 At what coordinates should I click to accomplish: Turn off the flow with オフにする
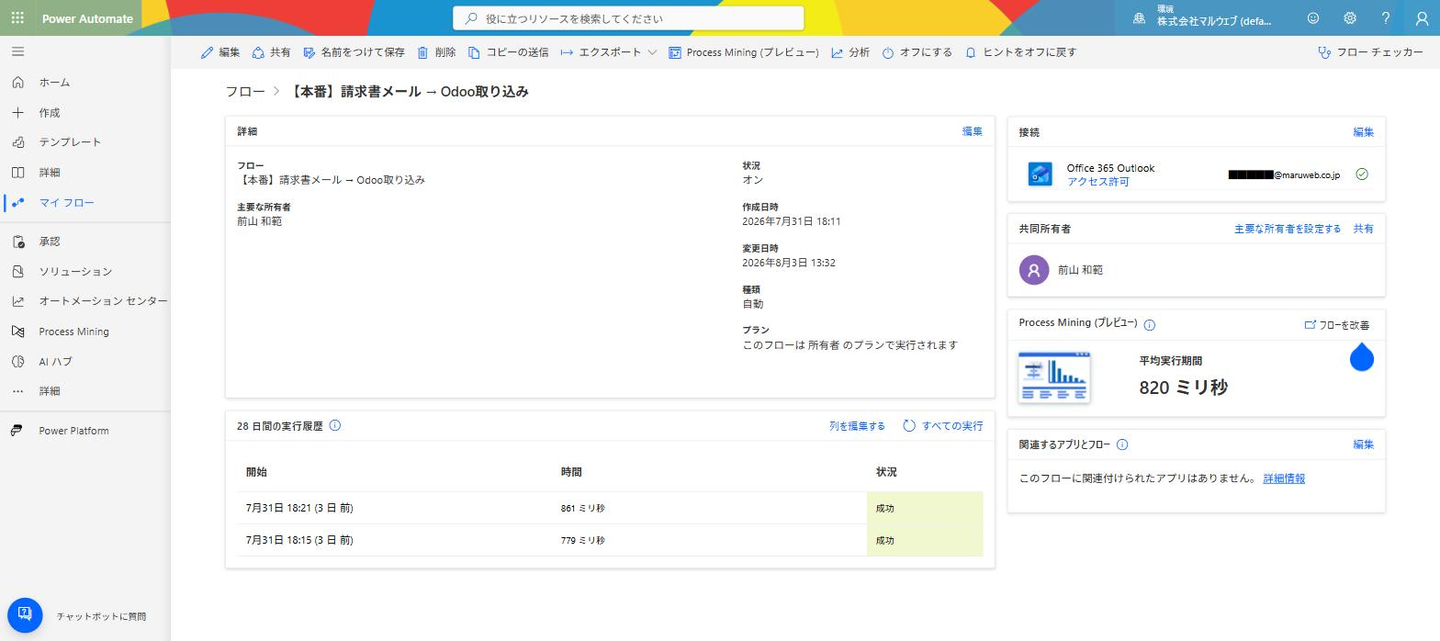pos(917,52)
